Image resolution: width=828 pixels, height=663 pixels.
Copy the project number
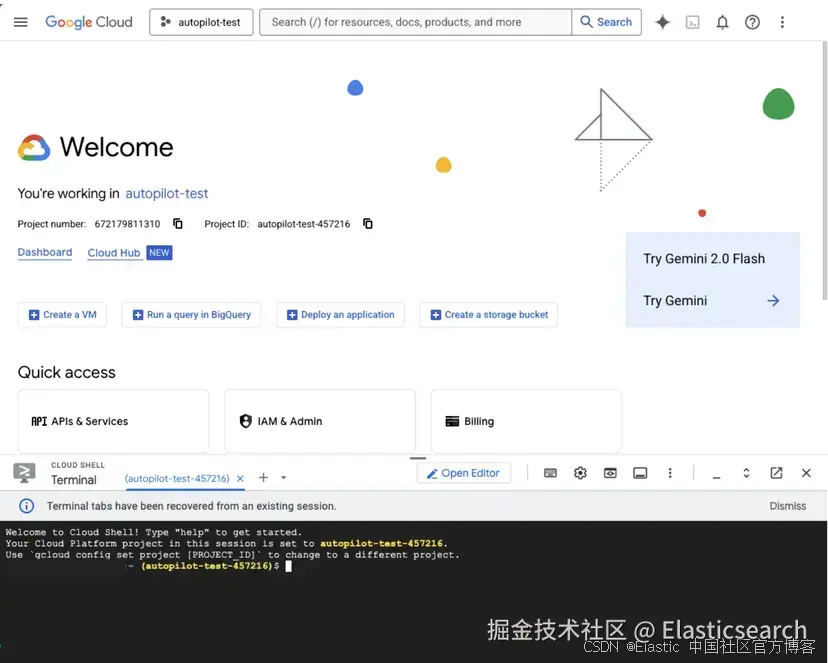pos(178,224)
